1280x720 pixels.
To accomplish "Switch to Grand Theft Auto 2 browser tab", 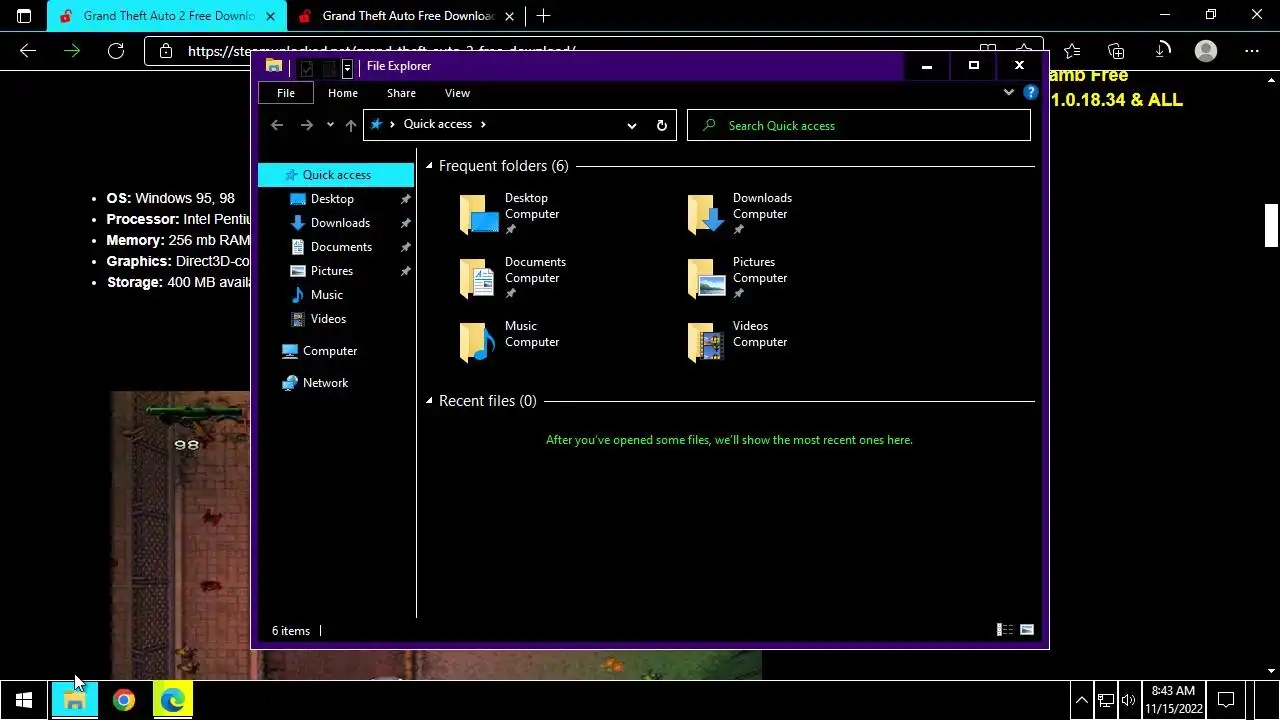I will 168,16.
